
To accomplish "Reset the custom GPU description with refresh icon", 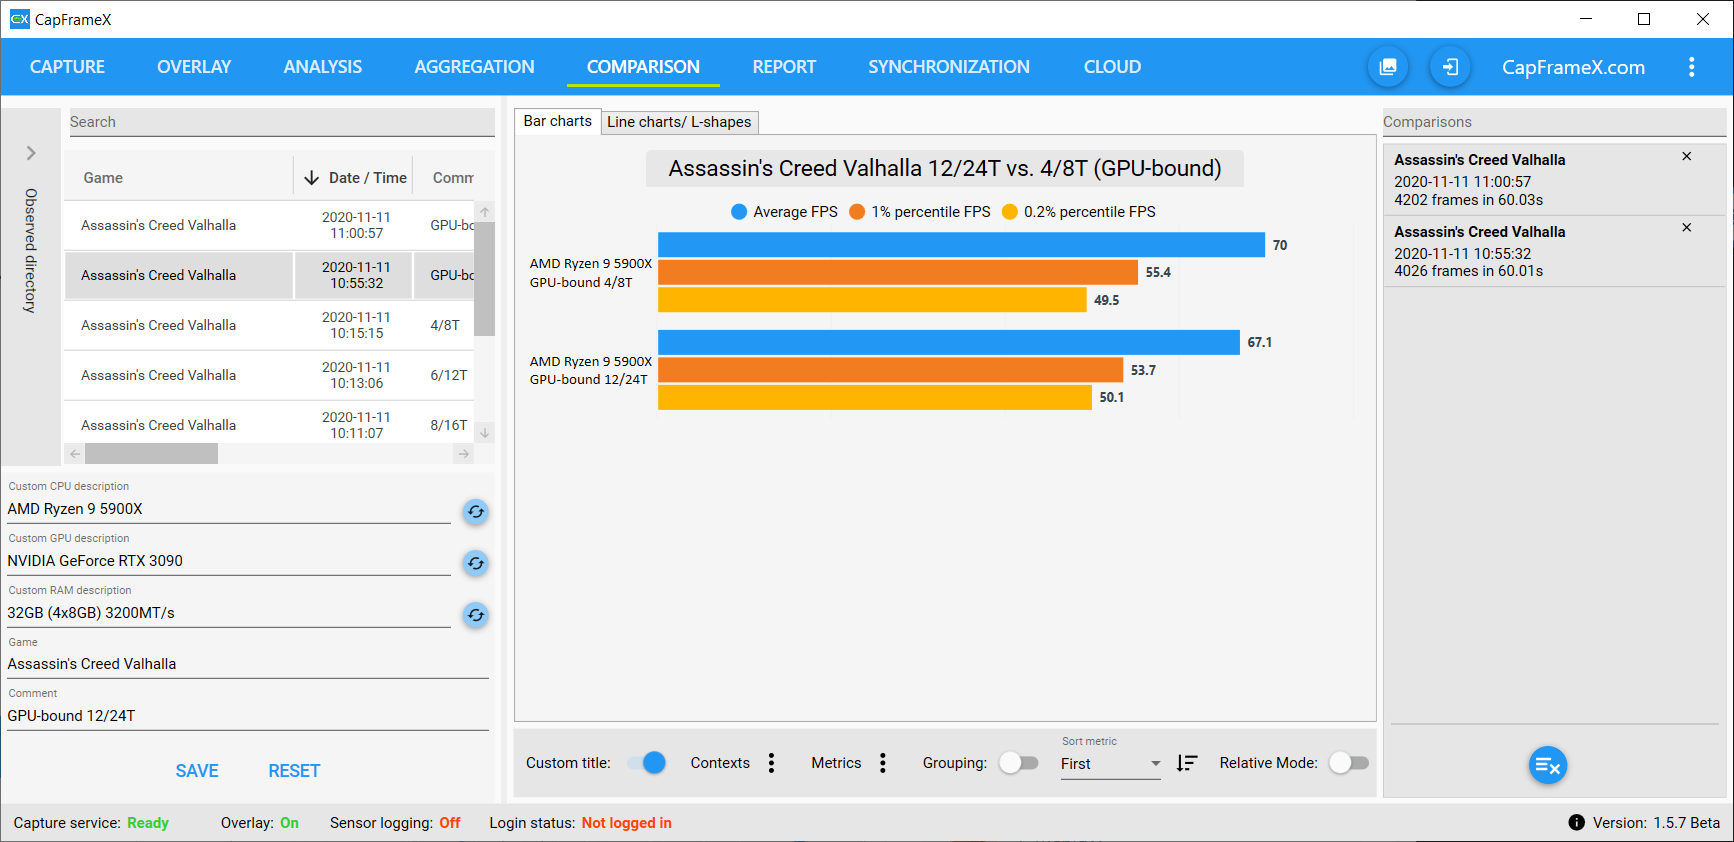I will pos(476,563).
